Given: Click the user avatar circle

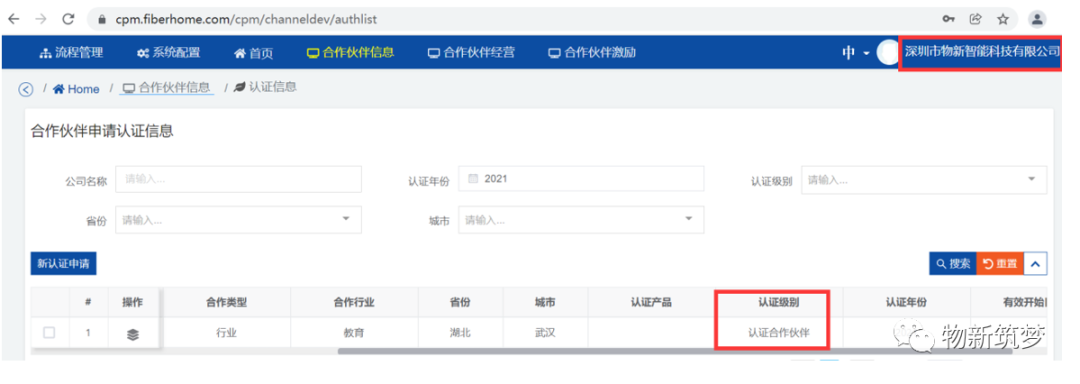Looking at the screenshot, I should pos(888,53).
